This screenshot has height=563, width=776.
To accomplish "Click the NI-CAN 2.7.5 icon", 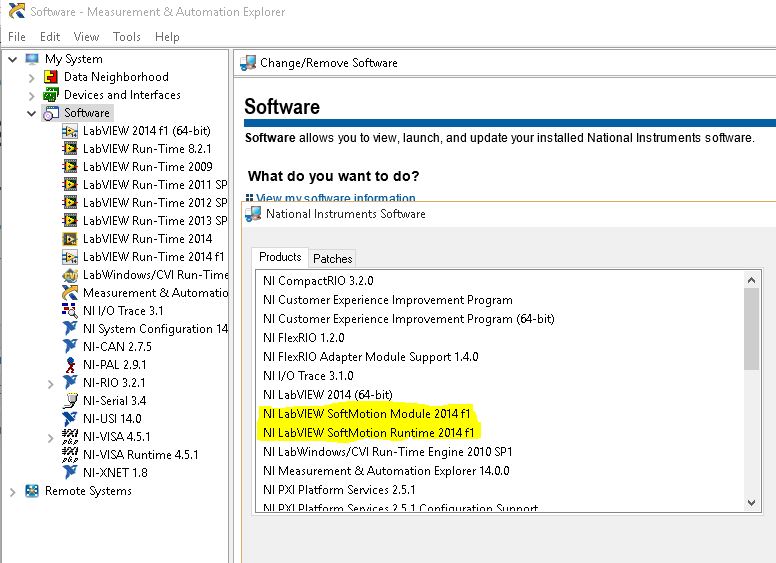I will (x=70, y=347).
